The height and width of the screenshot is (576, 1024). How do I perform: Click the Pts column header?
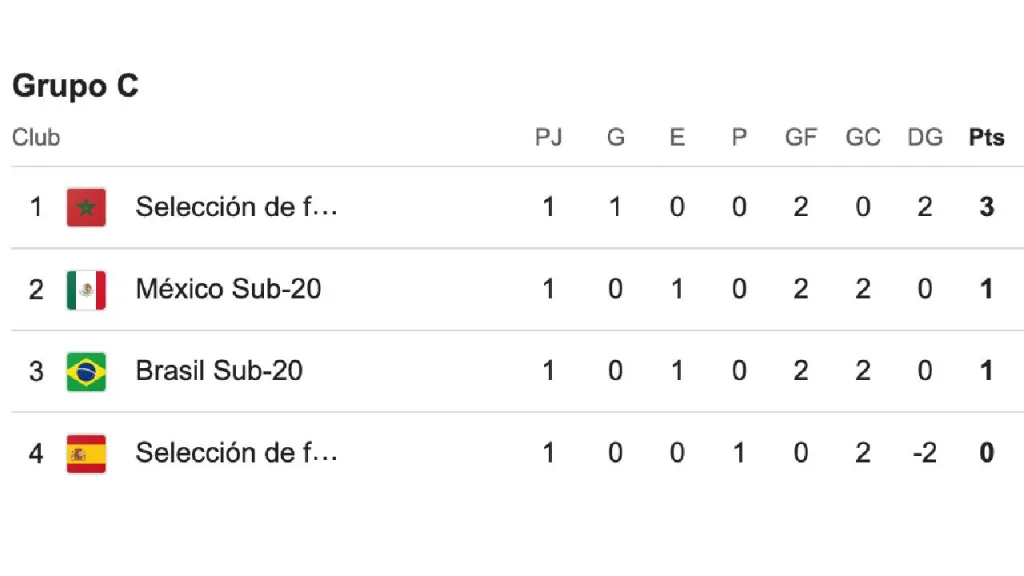[x=986, y=137]
